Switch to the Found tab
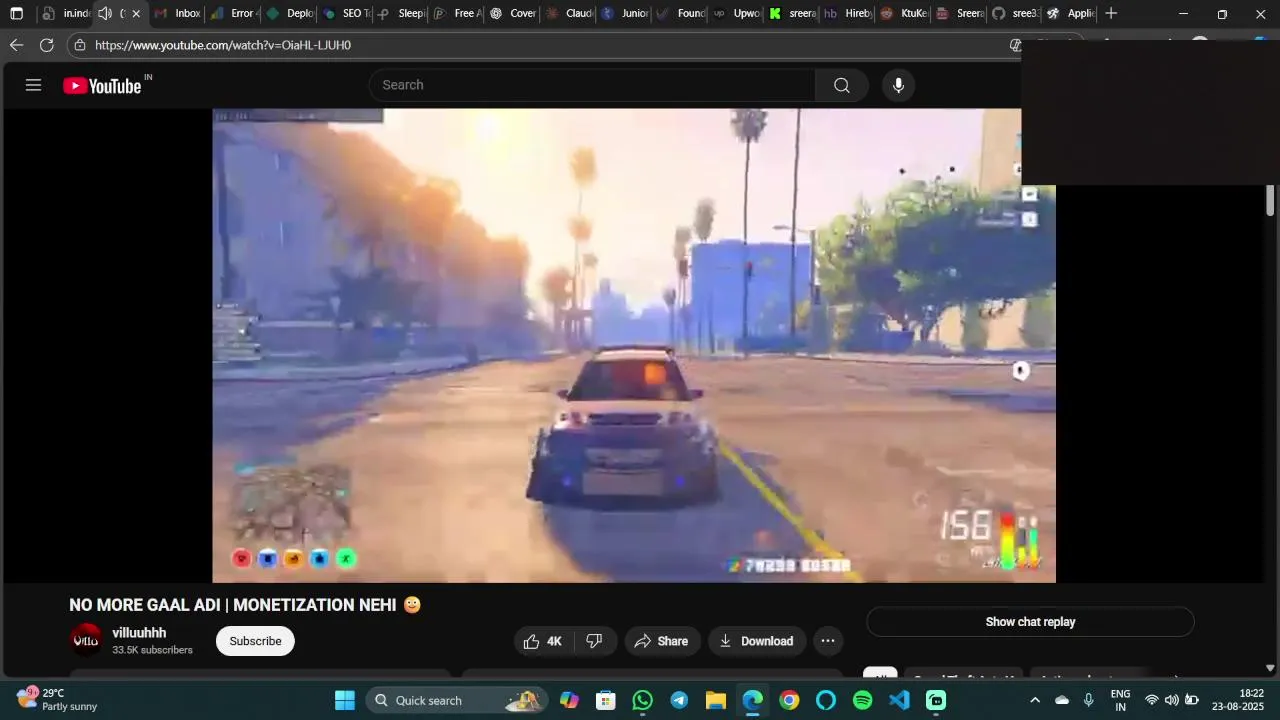This screenshot has height=720, width=1280. pyautogui.click(x=680, y=13)
